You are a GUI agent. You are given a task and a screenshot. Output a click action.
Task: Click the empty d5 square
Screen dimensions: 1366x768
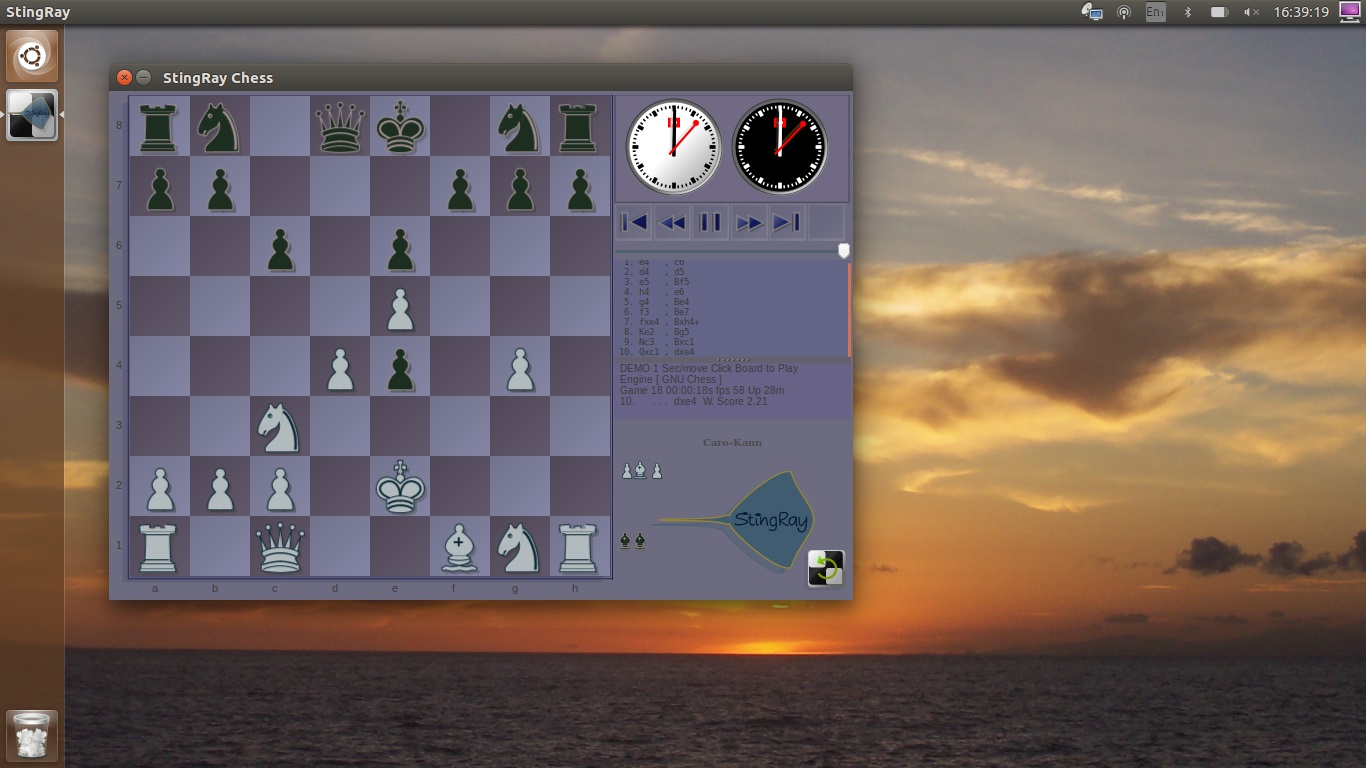pyautogui.click(x=340, y=306)
